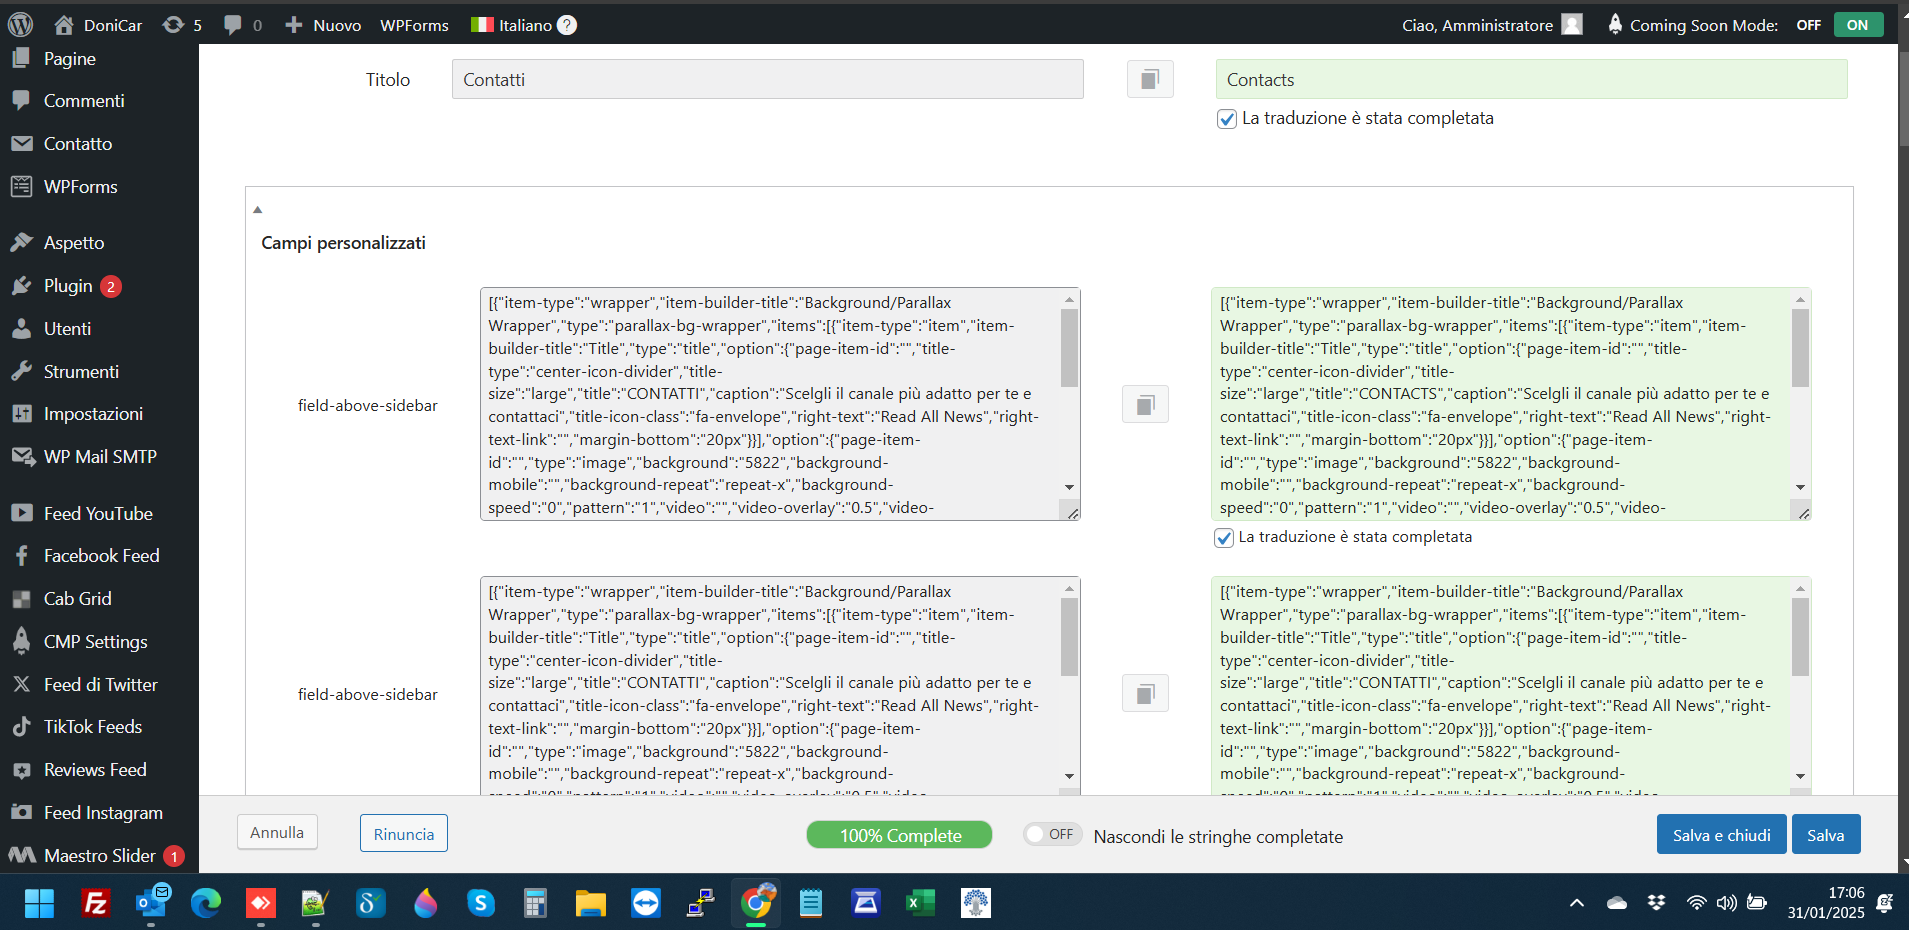Screen dimensions: 1909x930
Task: Open File Explorer from the taskbar
Action: (x=591, y=903)
